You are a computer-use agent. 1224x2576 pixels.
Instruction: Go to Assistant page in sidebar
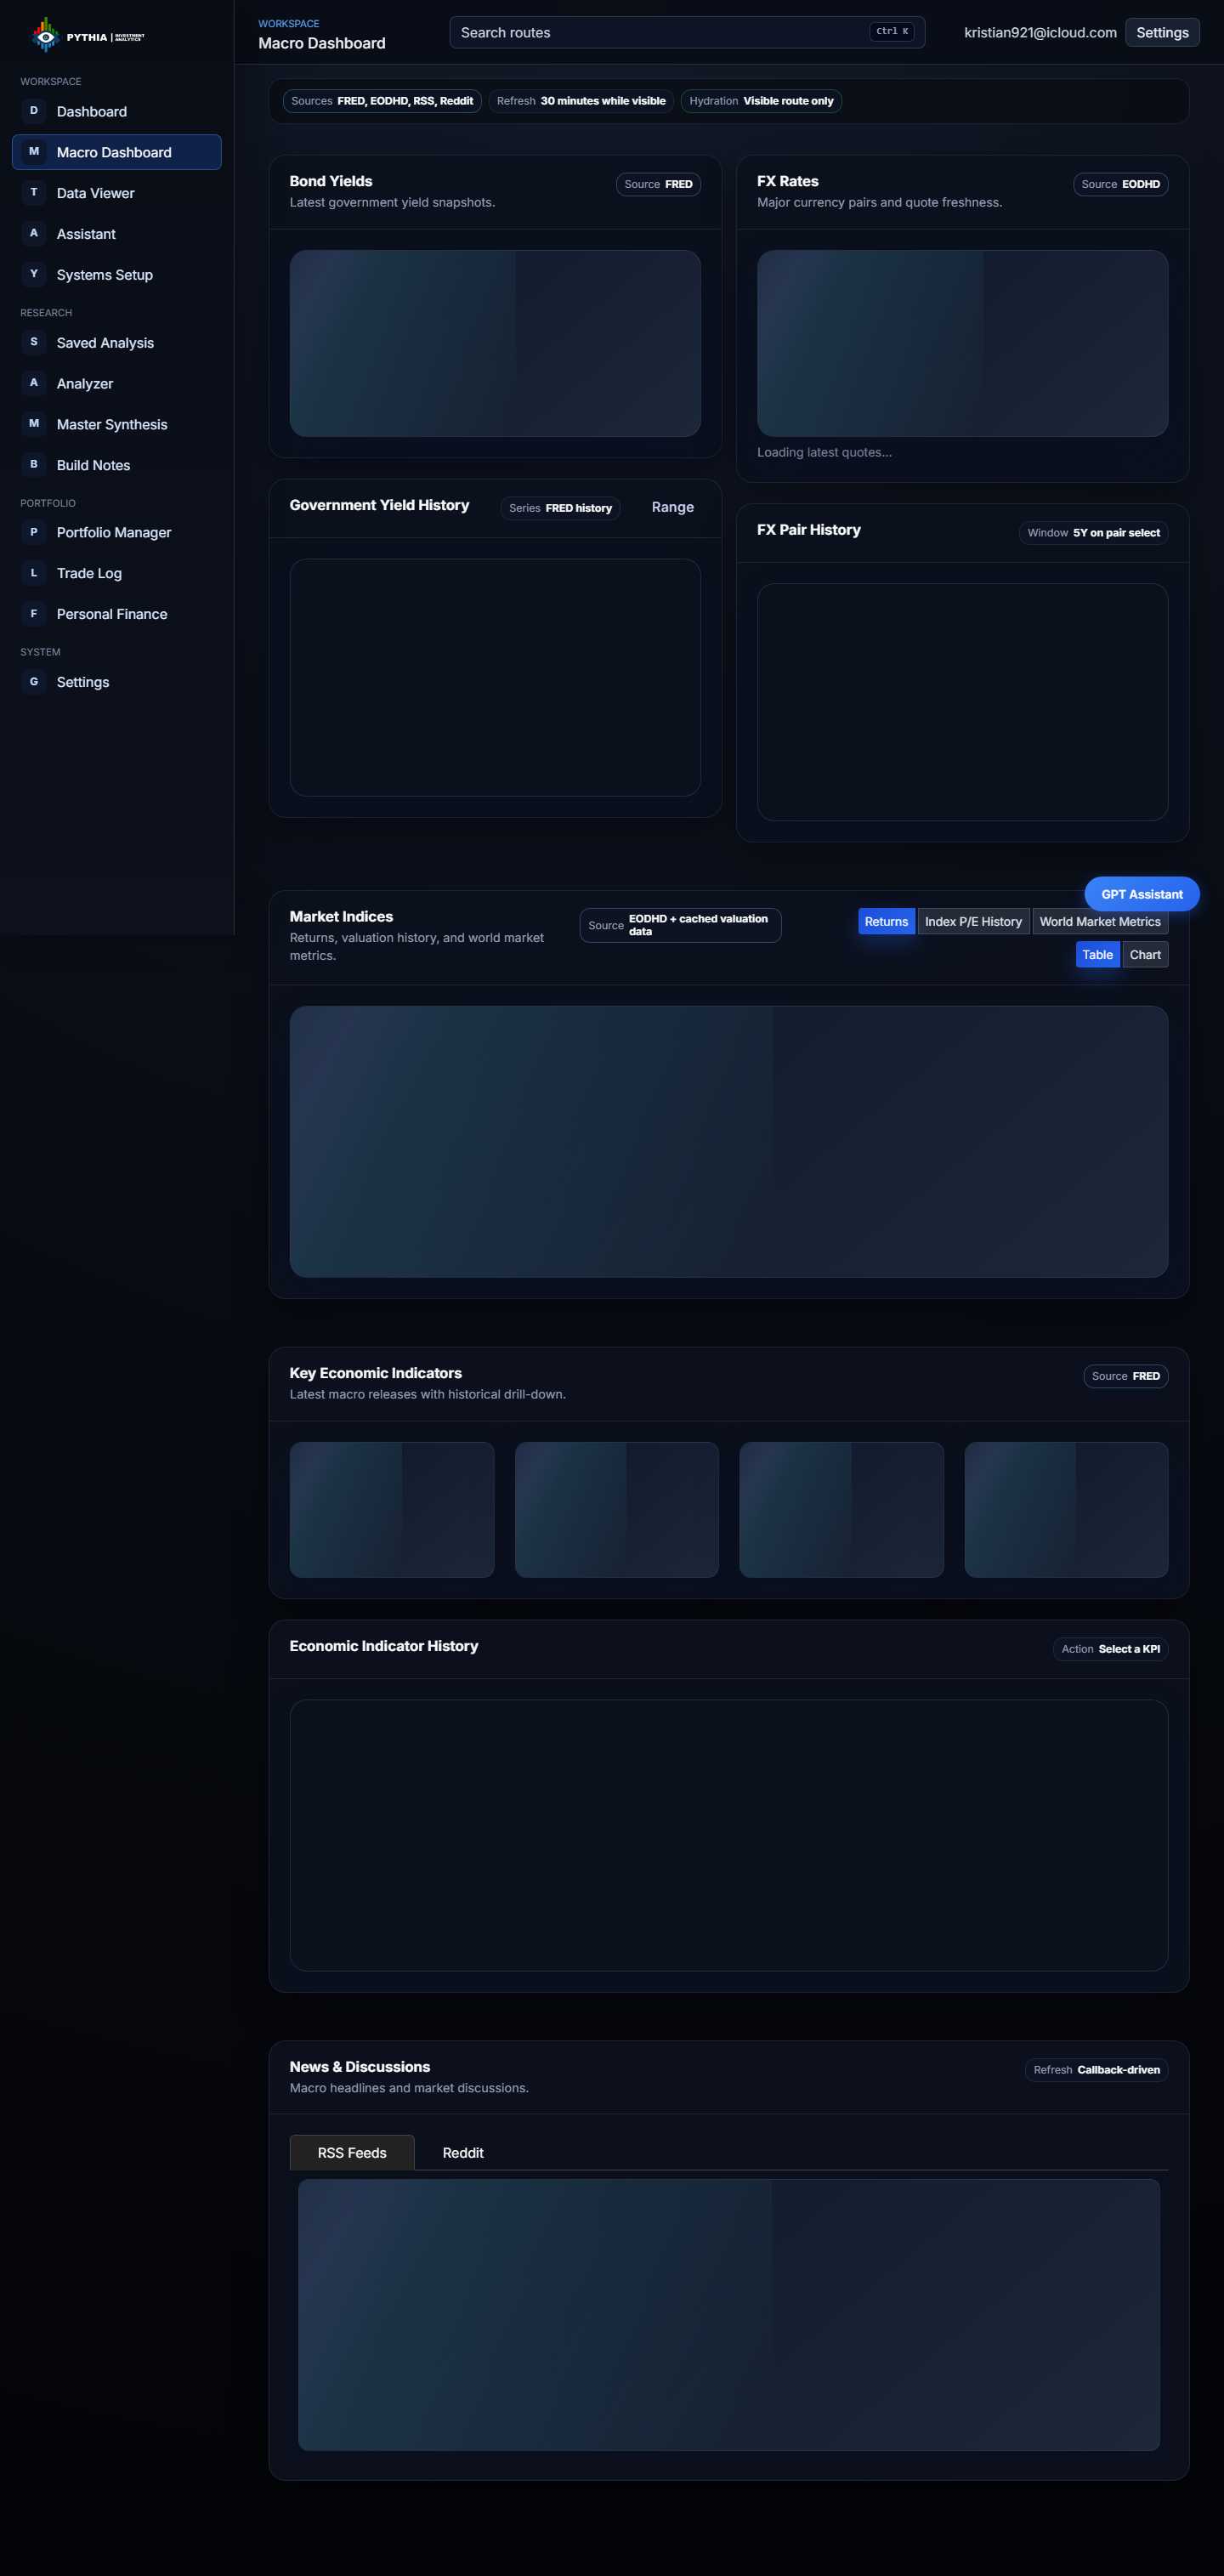coord(116,234)
